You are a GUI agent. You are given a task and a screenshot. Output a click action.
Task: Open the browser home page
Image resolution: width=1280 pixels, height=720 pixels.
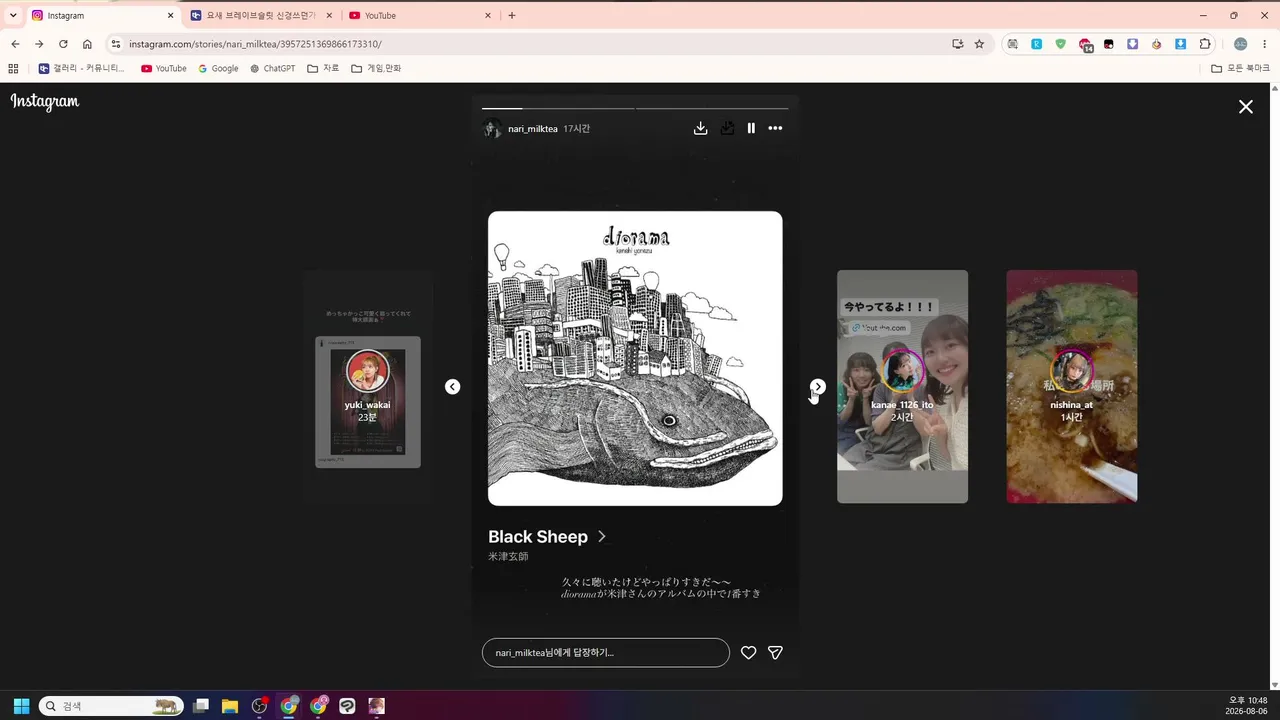point(87,44)
